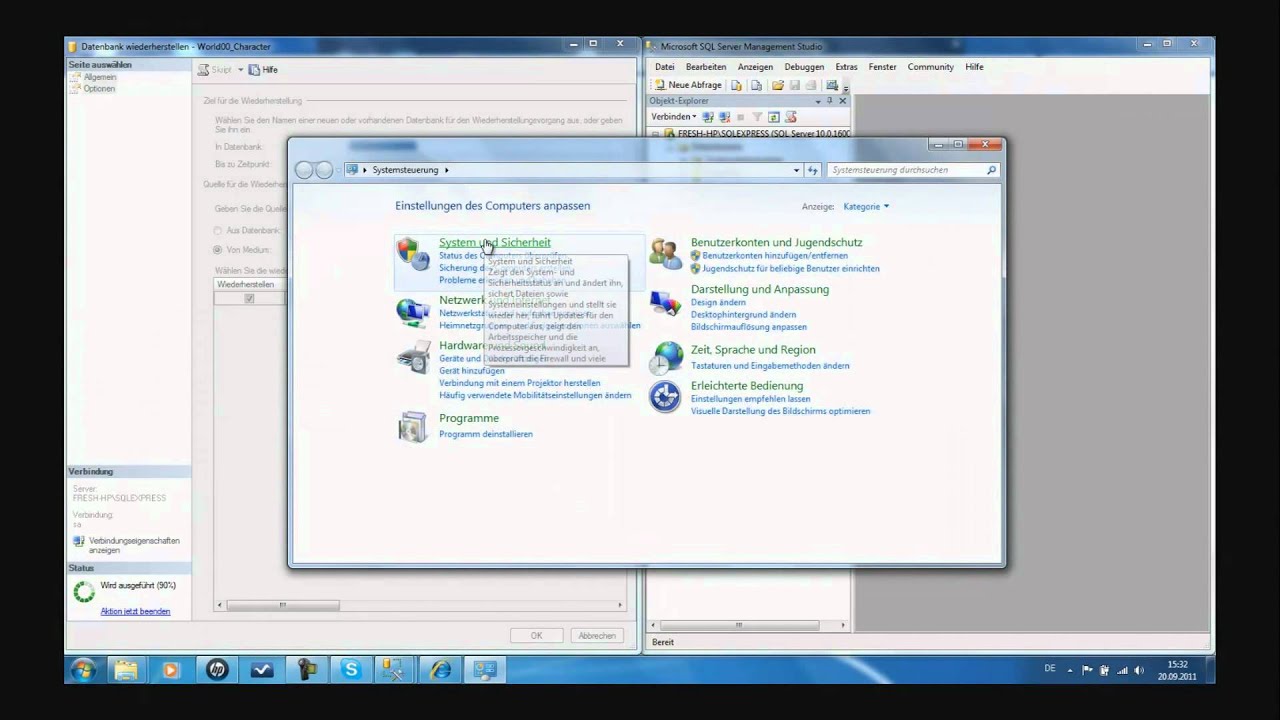Click the Erleichterte Bedienung icon
1280x720 pixels.
665,397
